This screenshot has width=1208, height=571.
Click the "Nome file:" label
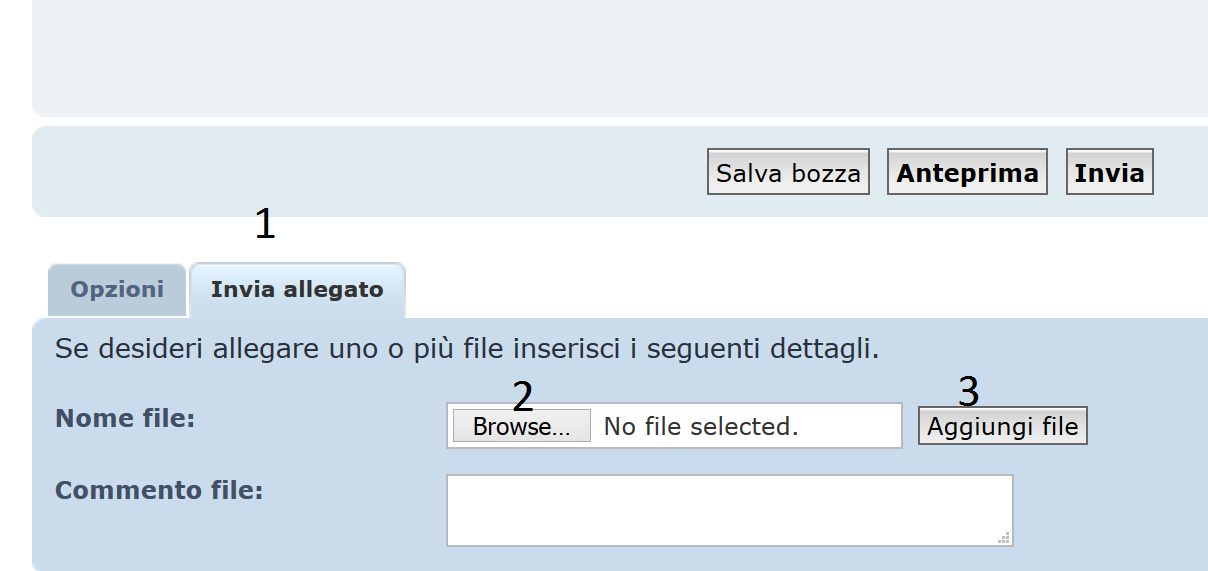(x=125, y=418)
